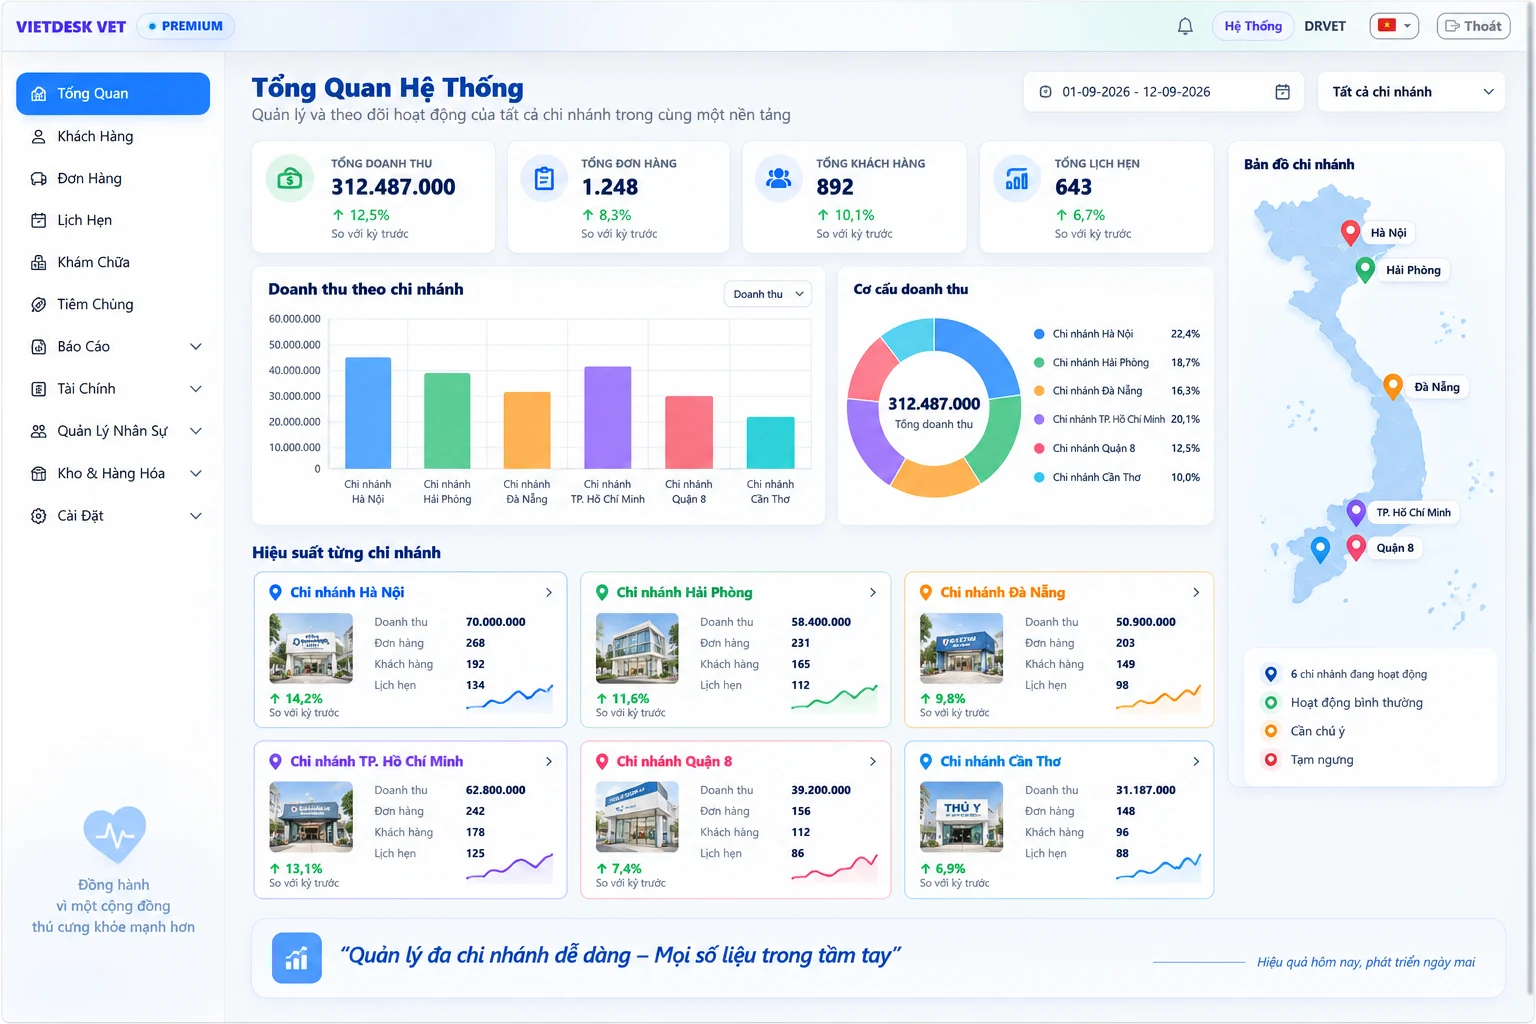Click the Cài Đặt gear icon
Image resolution: width=1536 pixels, height=1024 pixels.
click(39, 516)
